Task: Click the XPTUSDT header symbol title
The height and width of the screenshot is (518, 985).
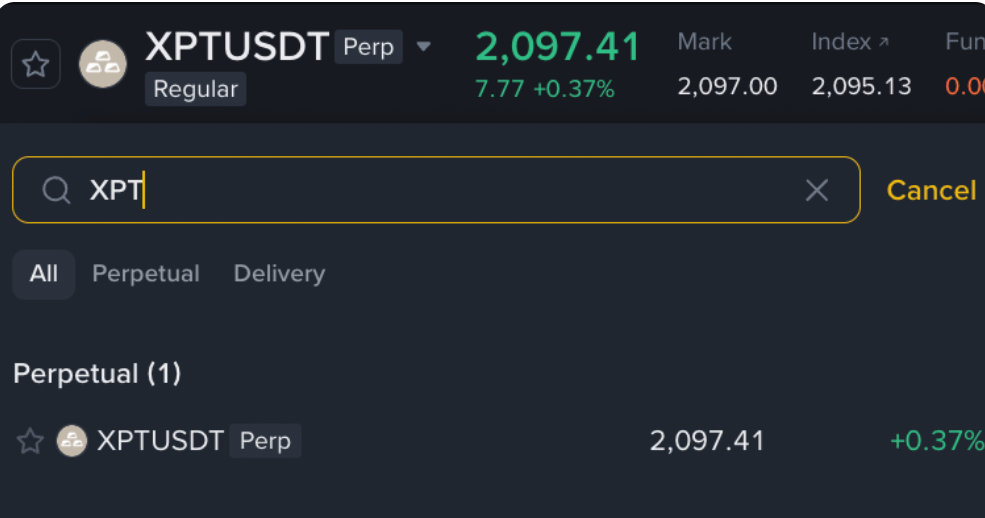Action: tap(237, 47)
